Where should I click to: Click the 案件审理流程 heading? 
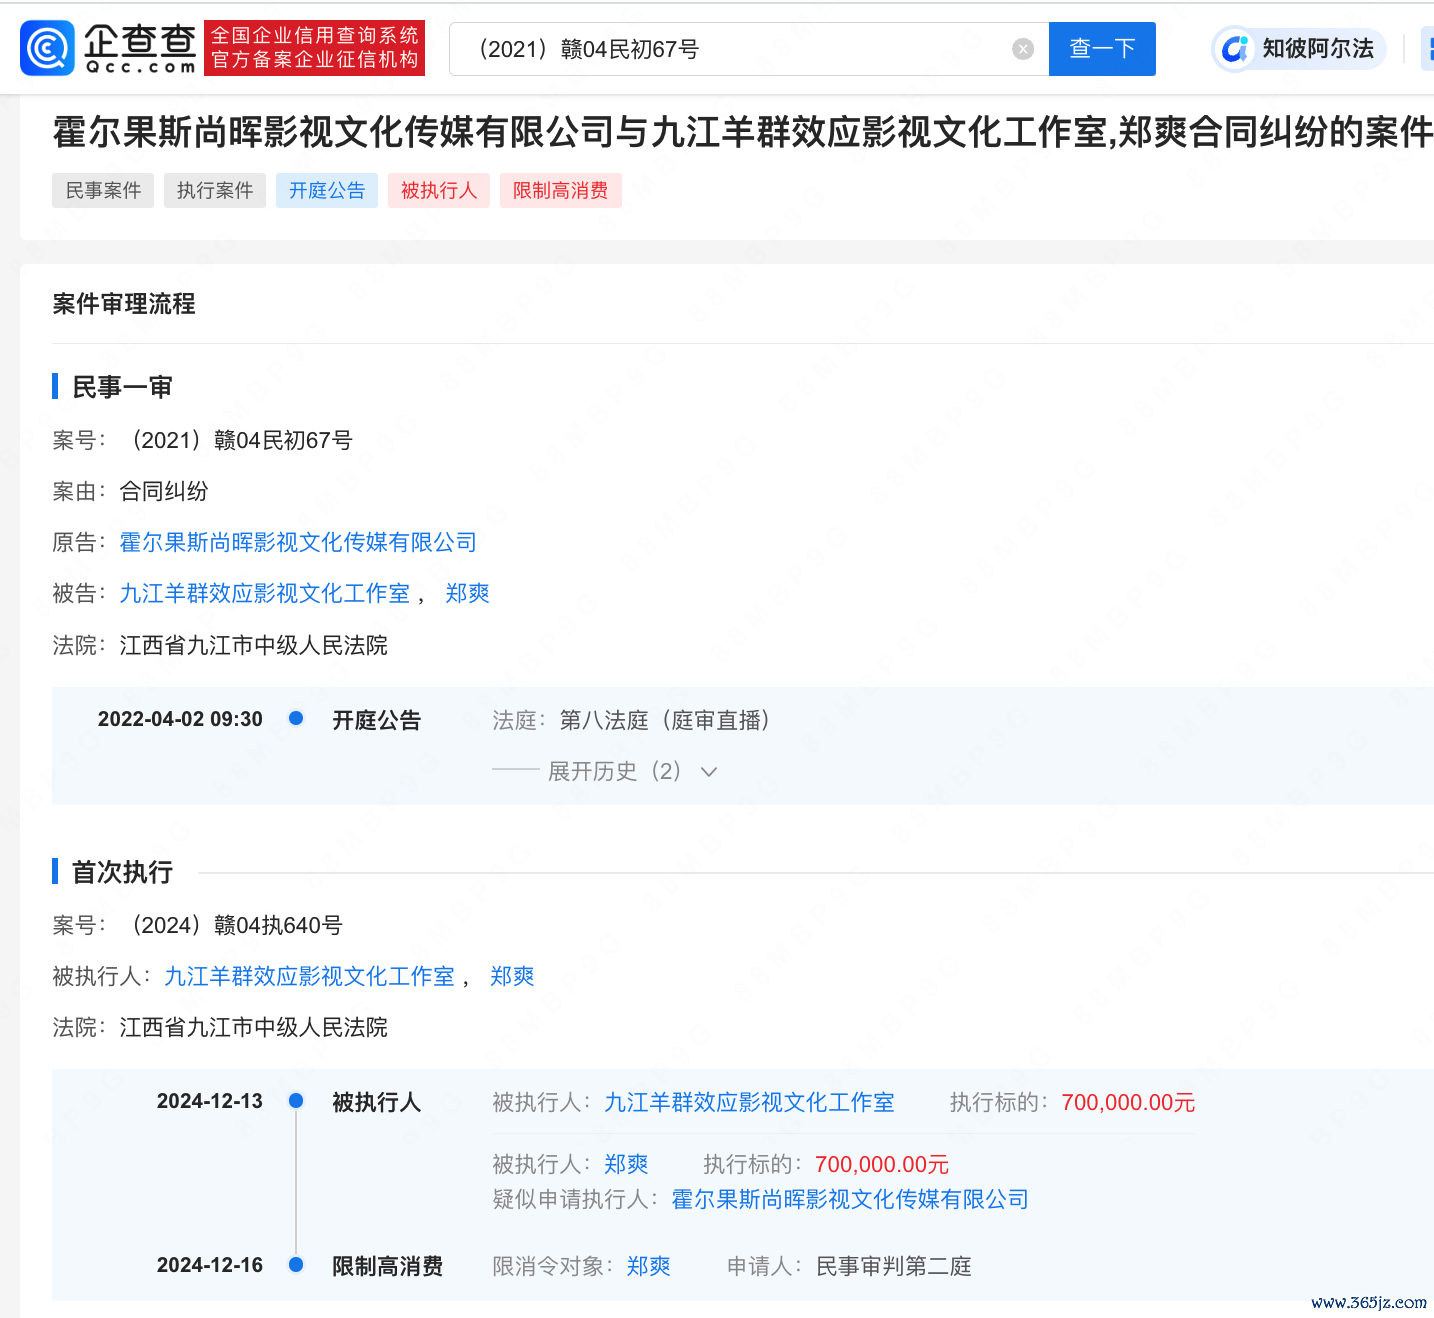pos(124,304)
